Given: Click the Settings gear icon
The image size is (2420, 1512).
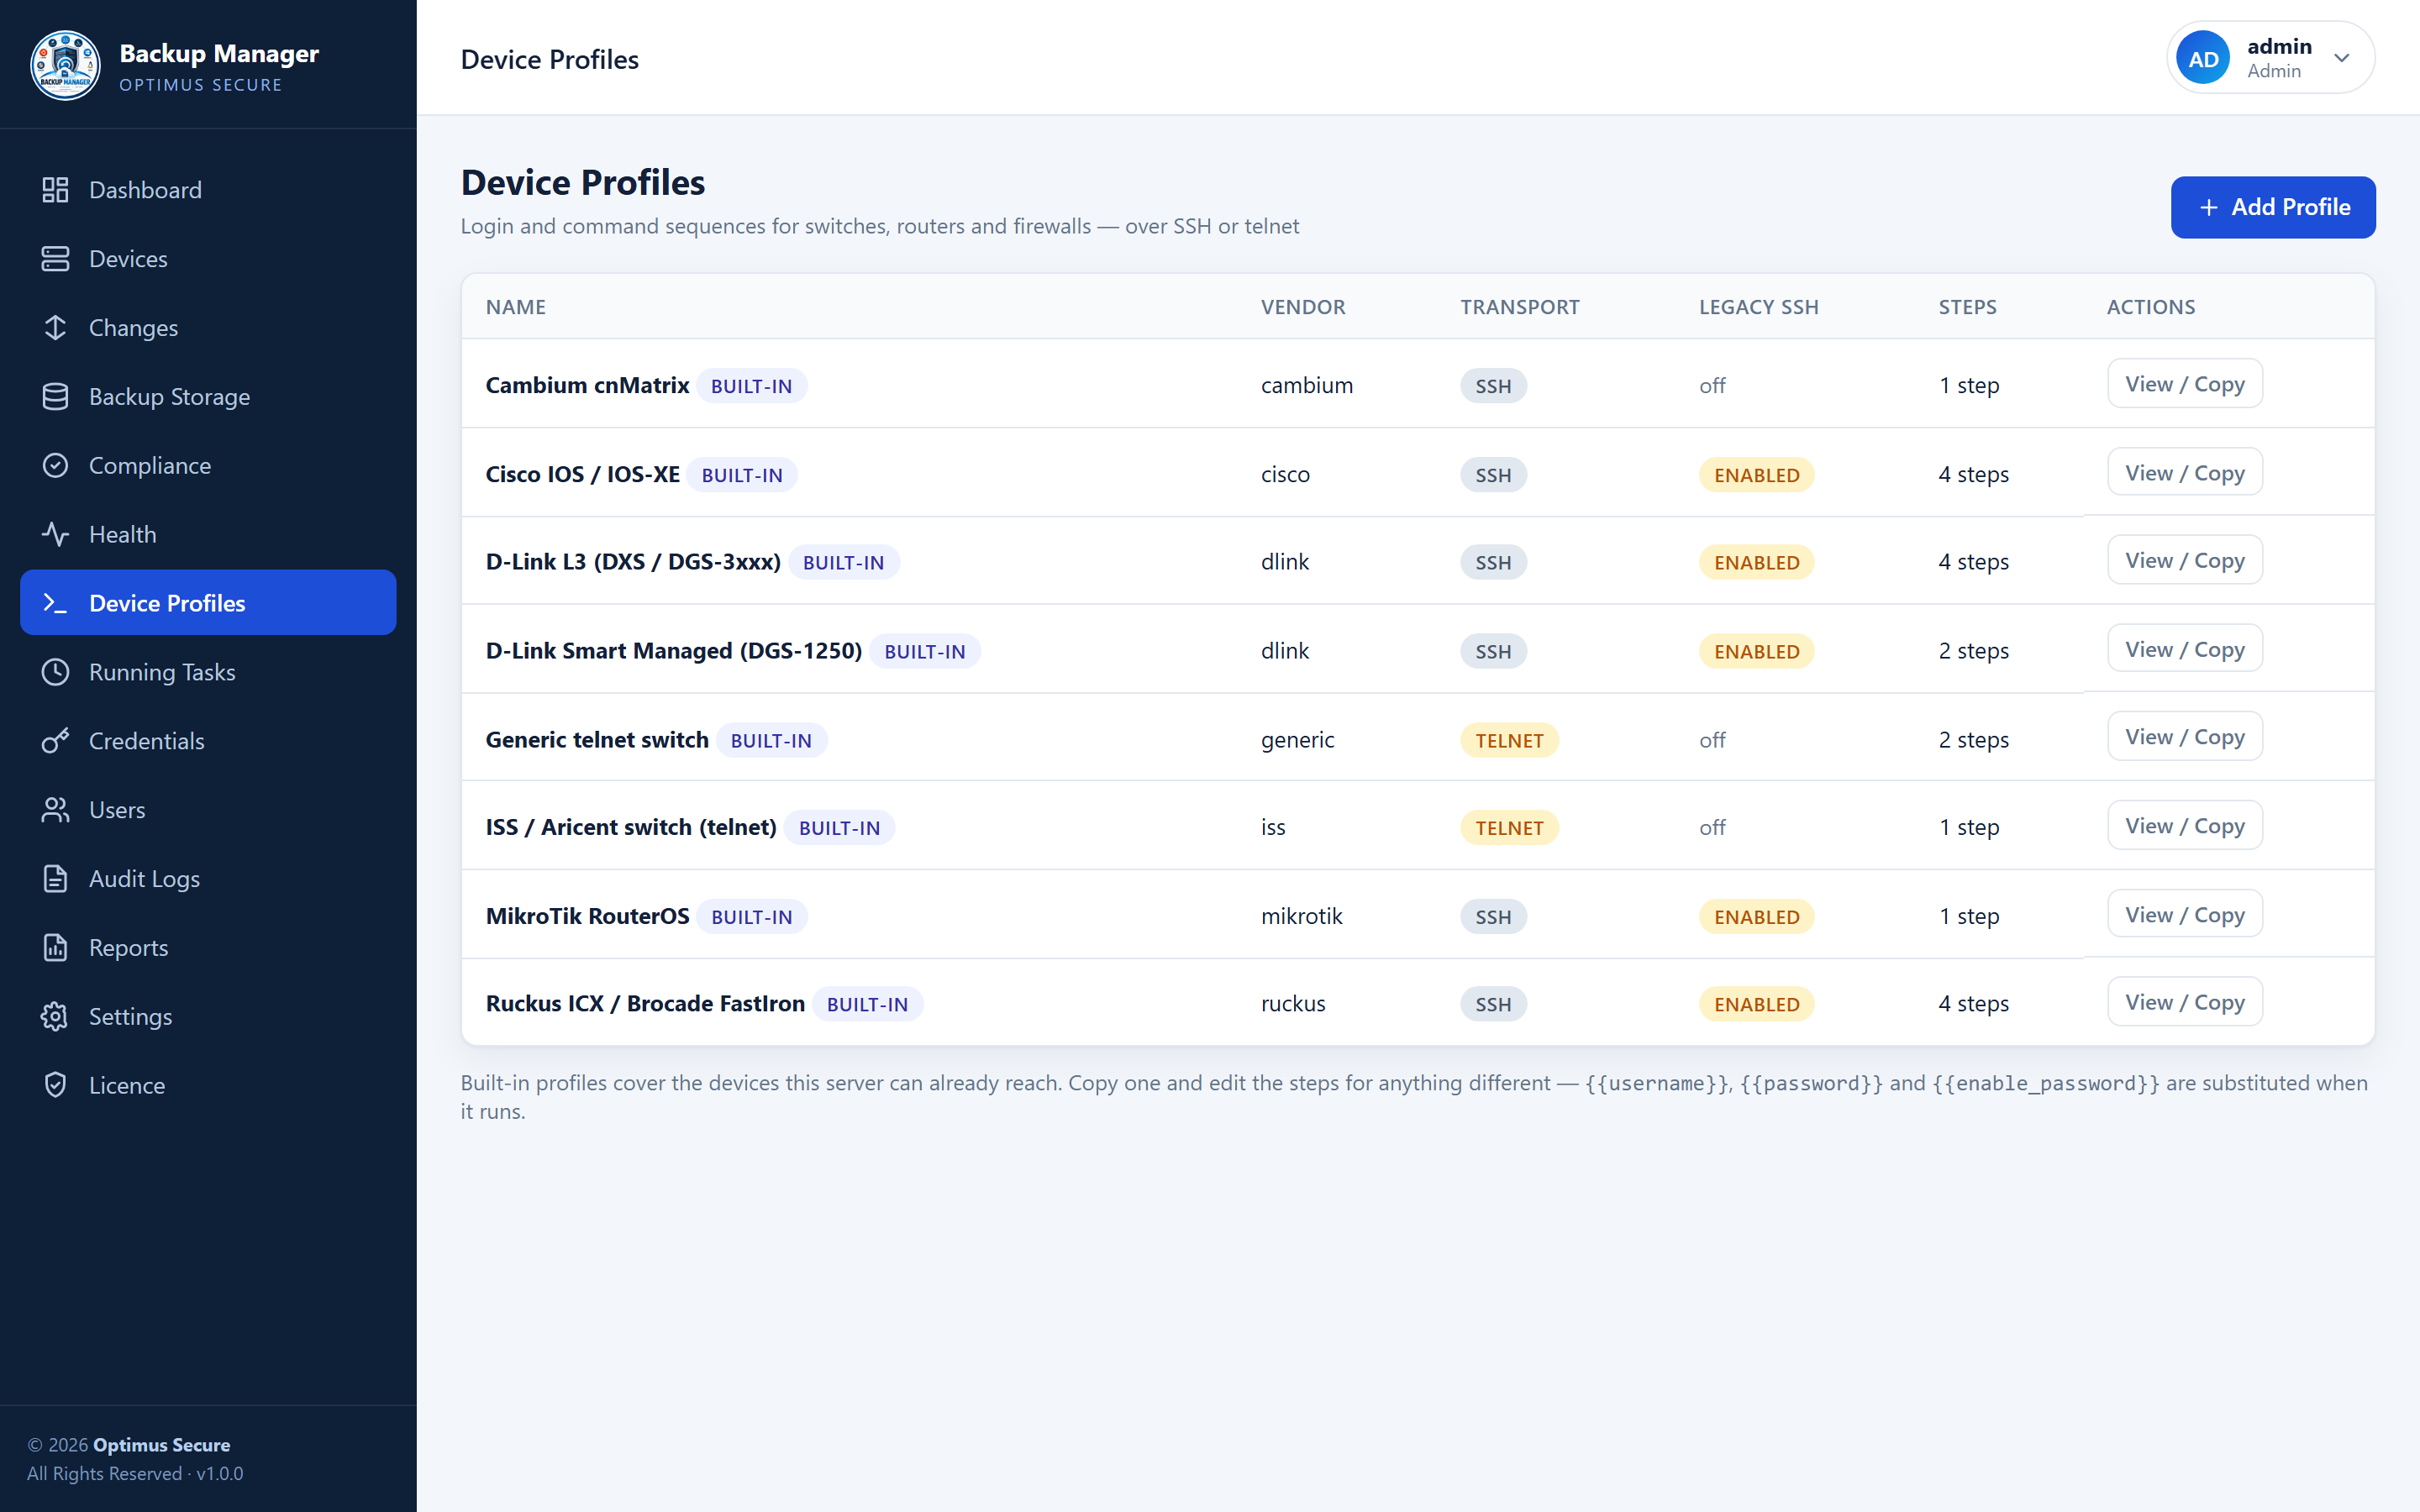Looking at the screenshot, I should coord(55,1017).
